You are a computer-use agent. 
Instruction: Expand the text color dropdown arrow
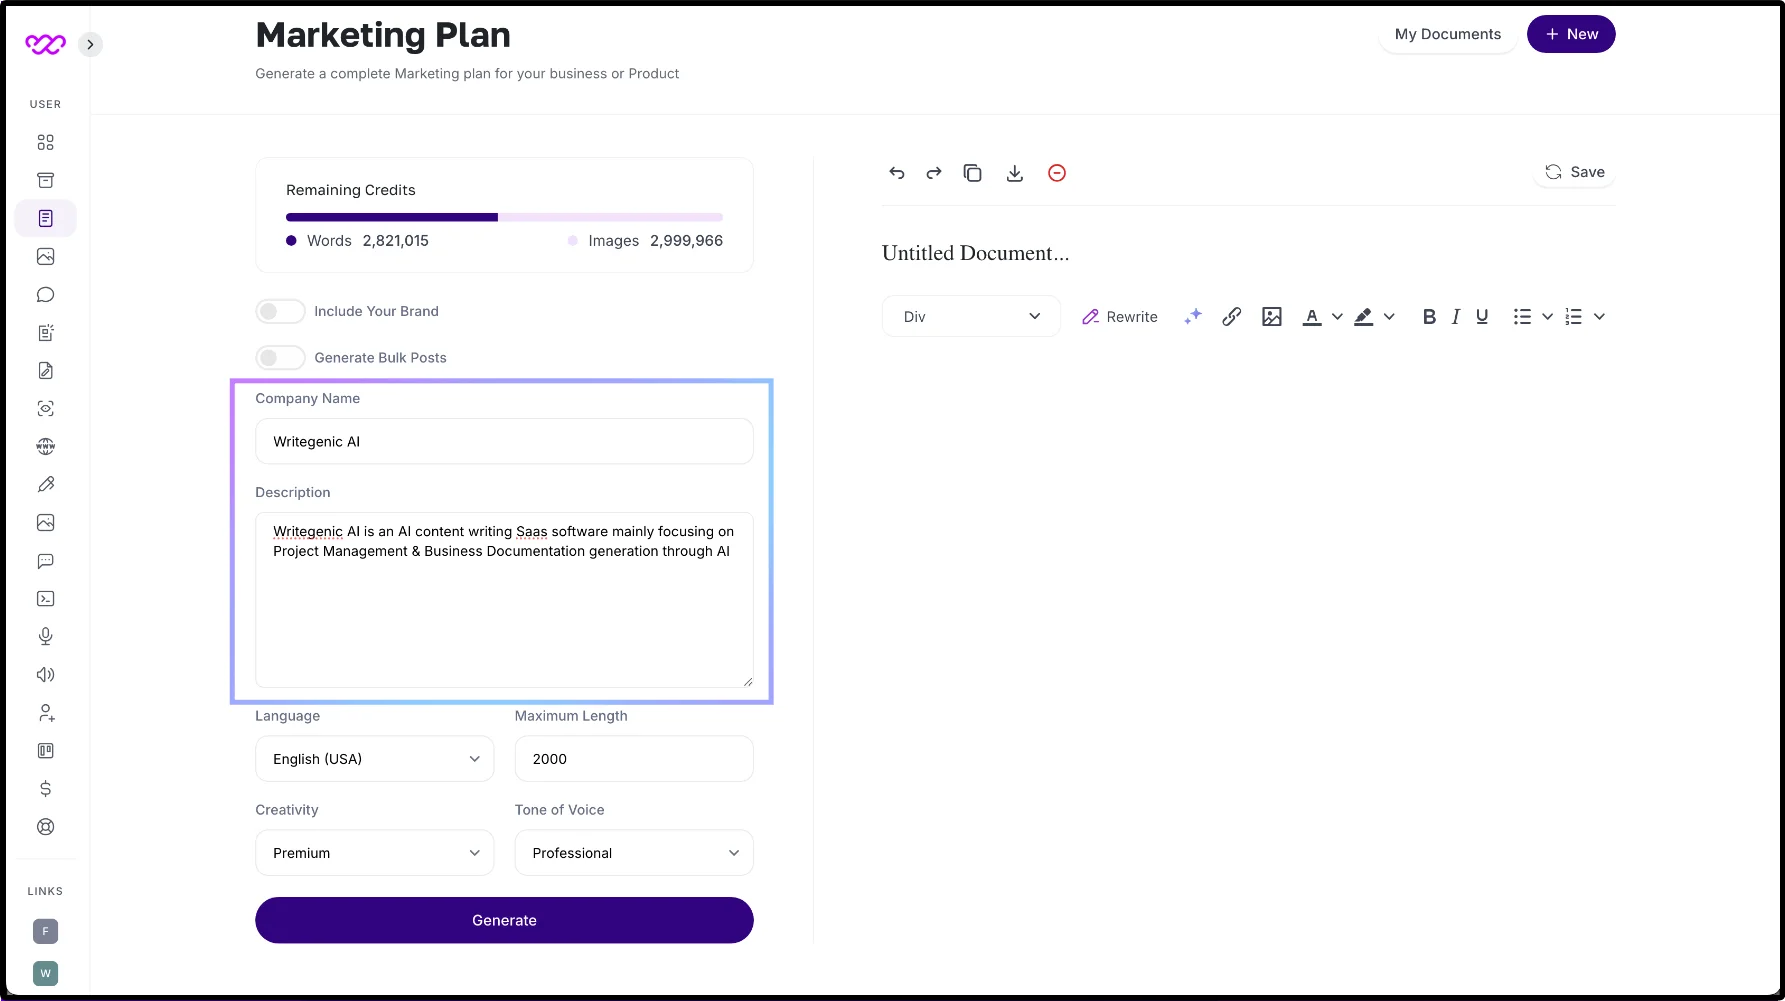pyautogui.click(x=1337, y=316)
